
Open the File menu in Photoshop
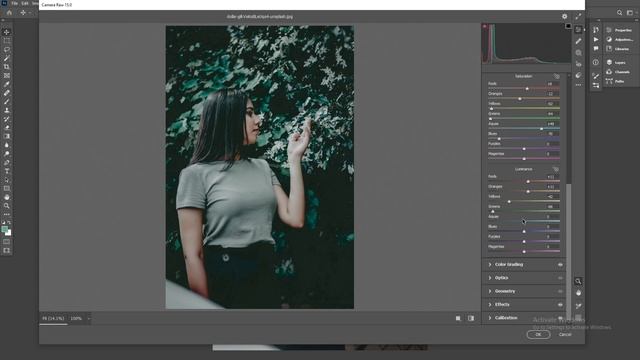point(15,3)
